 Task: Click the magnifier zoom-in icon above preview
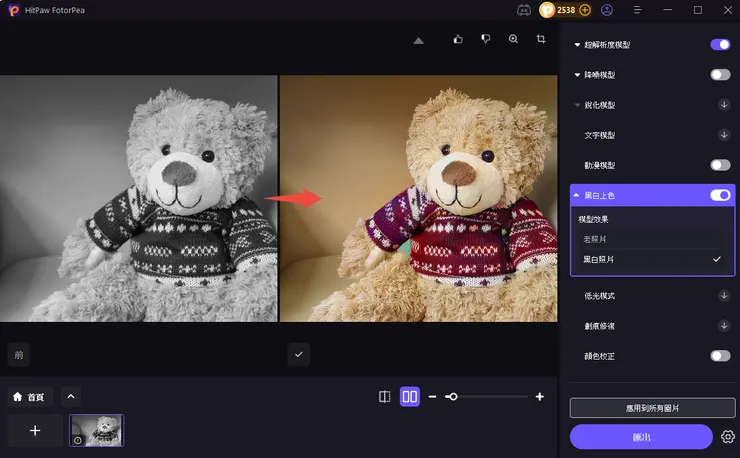pyautogui.click(x=513, y=39)
